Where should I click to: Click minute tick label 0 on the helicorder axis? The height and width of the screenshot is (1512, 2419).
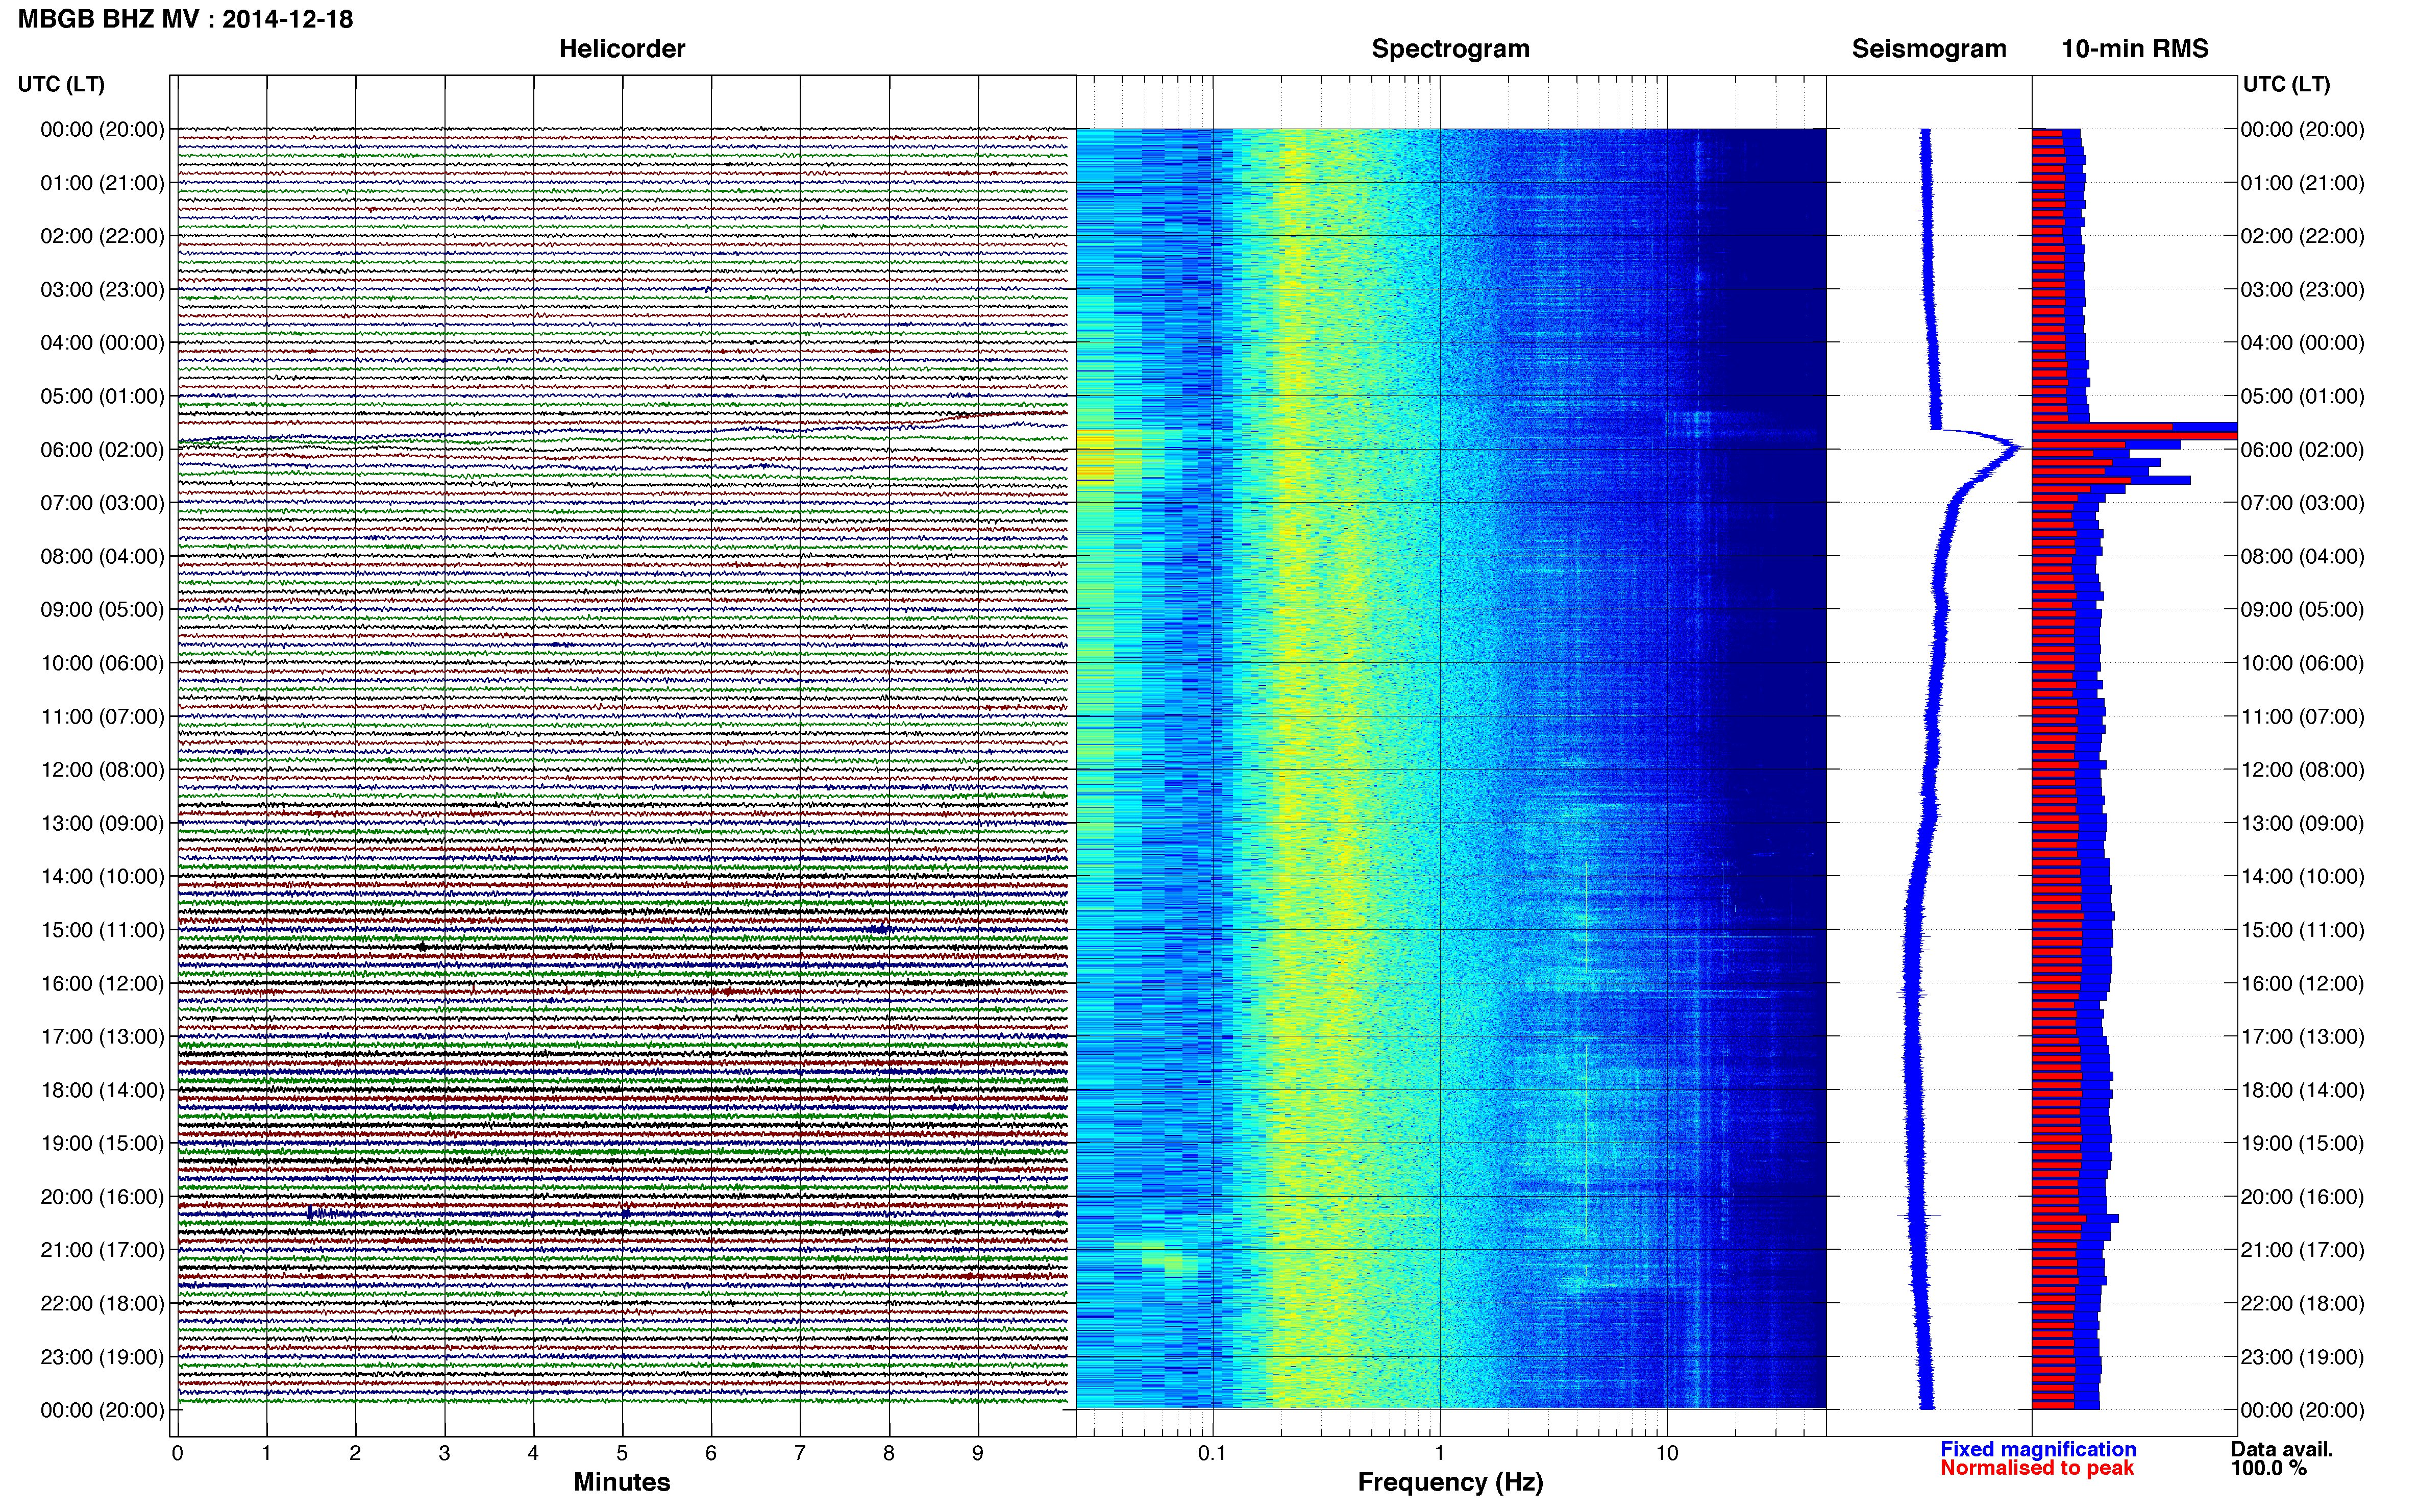177,1453
